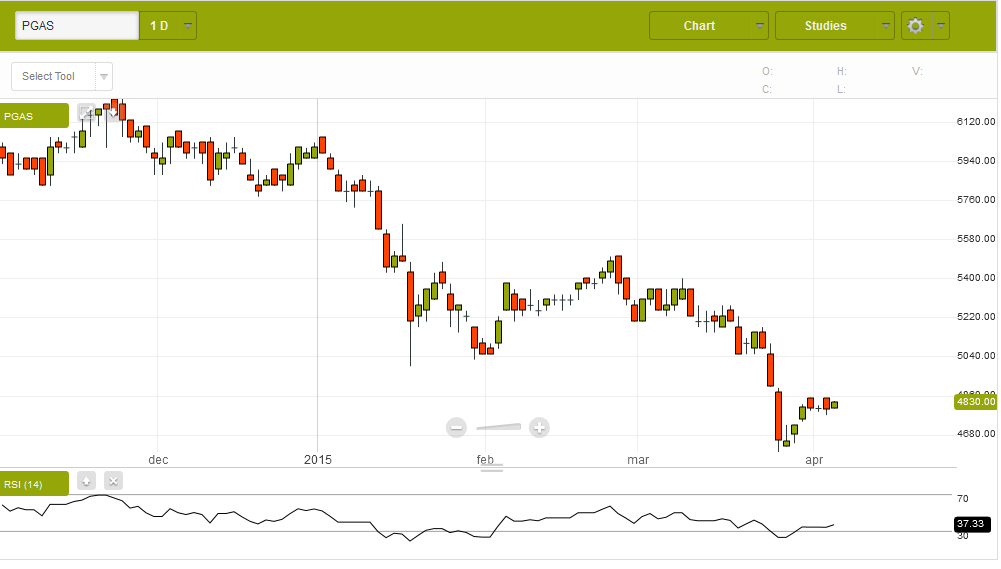This screenshot has width=1001, height=569.
Task: Close the RSI (14) study panel
Action: click(x=113, y=481)
